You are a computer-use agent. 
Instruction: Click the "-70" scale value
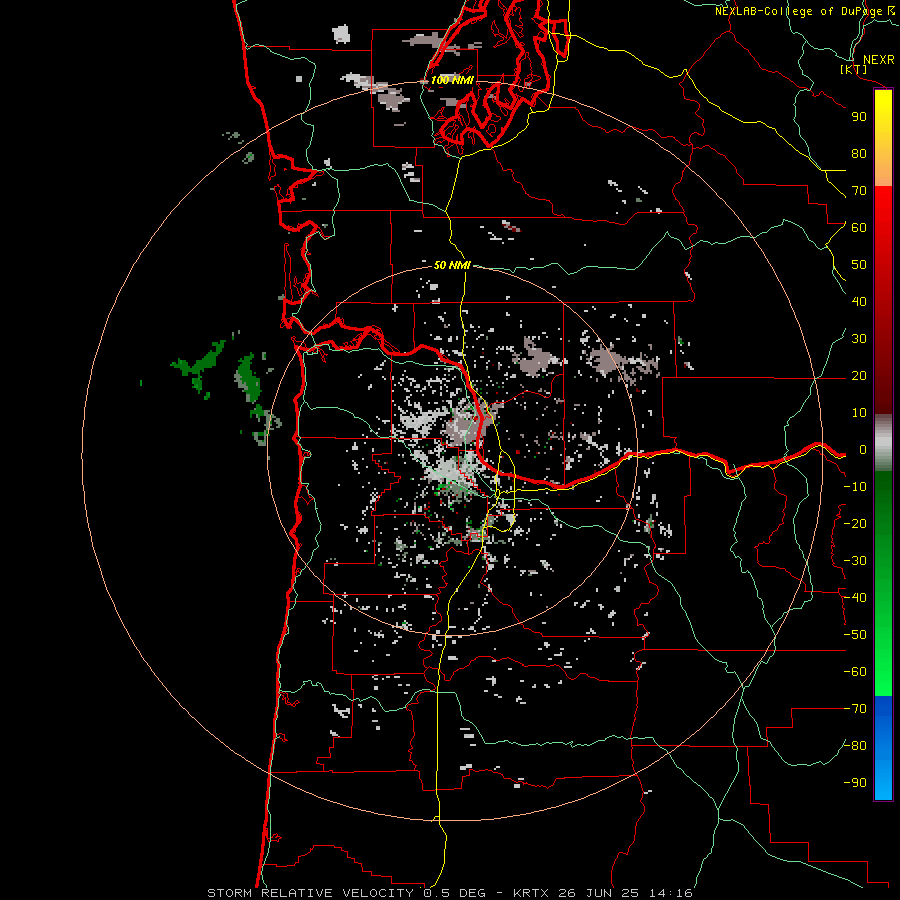(855, 709)
